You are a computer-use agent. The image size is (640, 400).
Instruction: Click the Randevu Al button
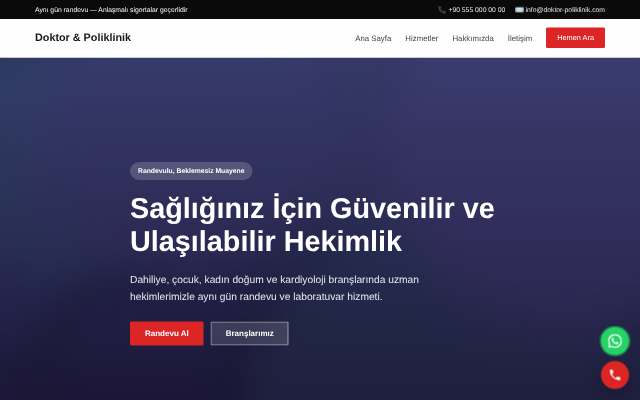[x=167, y=333]
